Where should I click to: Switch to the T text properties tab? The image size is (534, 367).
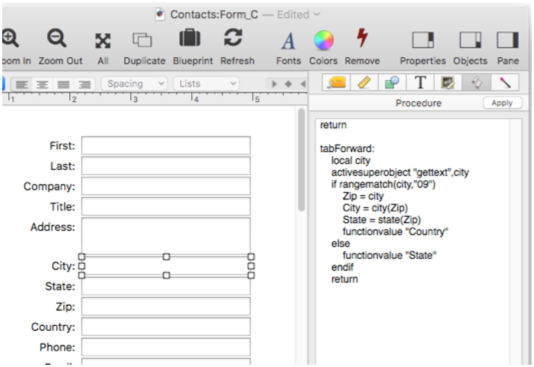pos(420,82)
